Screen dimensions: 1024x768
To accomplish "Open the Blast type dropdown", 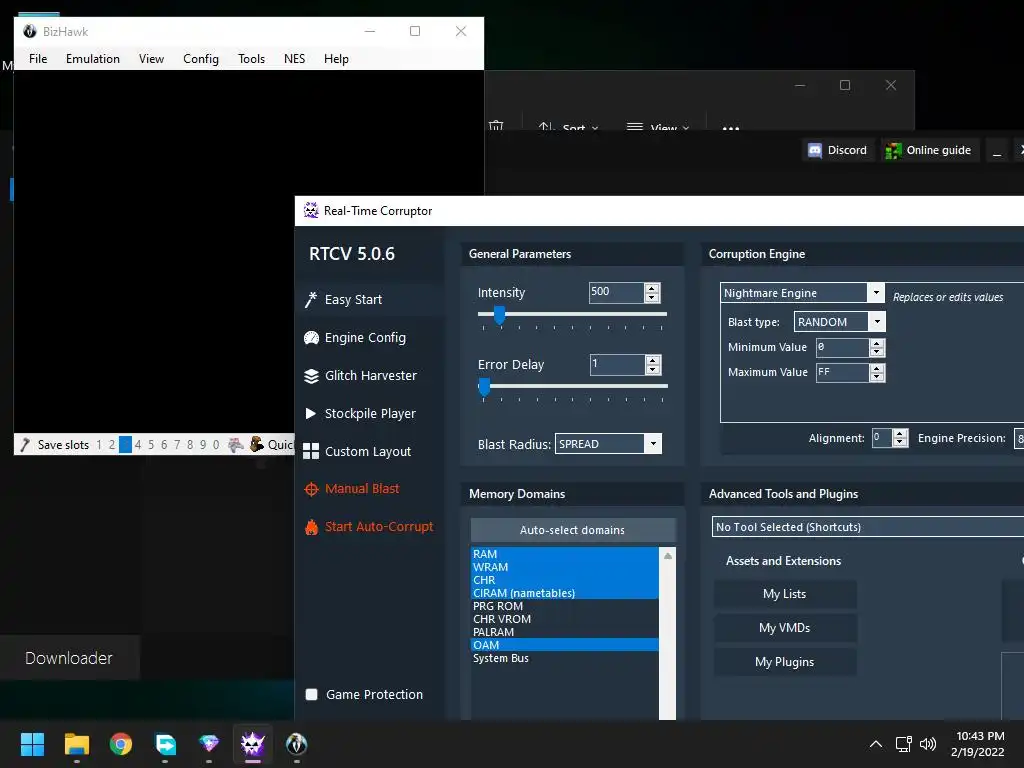I will click(877, 321).
